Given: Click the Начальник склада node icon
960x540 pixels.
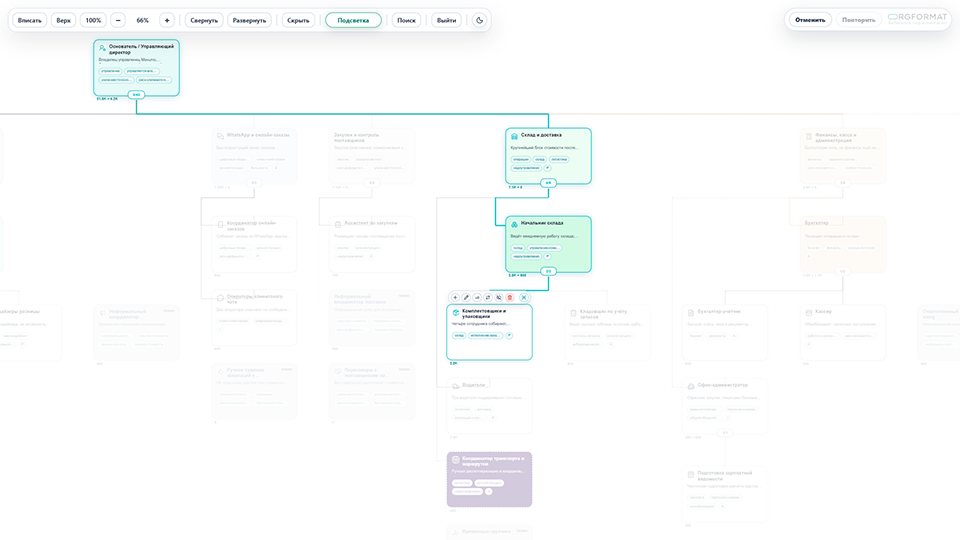Looking at the screenshot, I should [514, 224].
